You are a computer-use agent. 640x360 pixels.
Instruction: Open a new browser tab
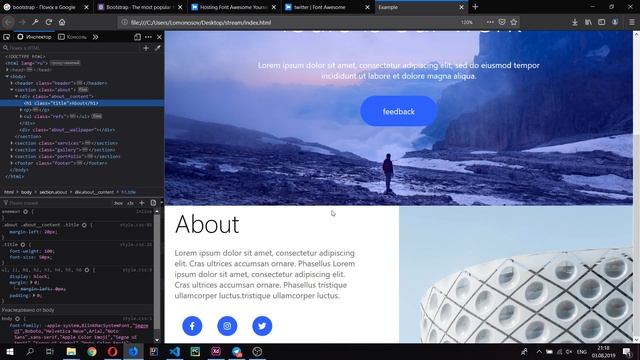(x=475, y=7)
